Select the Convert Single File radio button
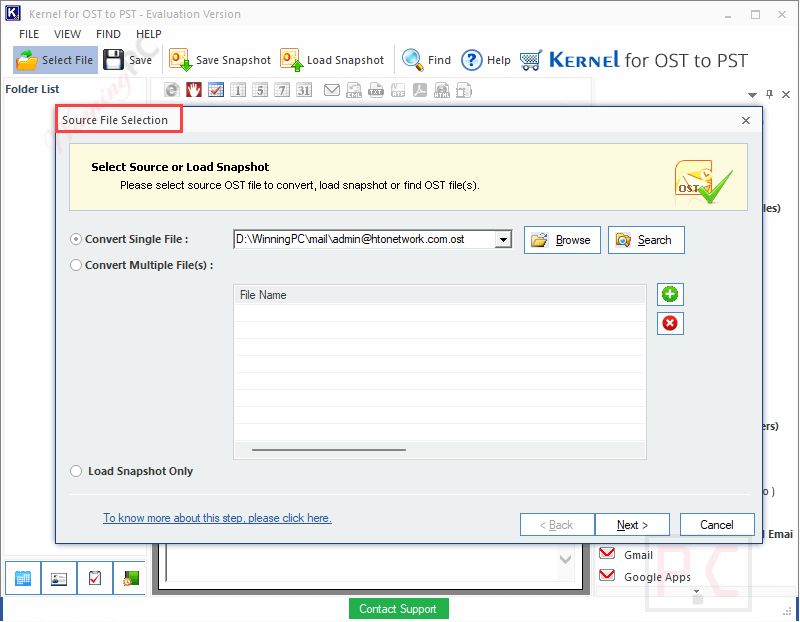 click(76, 239)
